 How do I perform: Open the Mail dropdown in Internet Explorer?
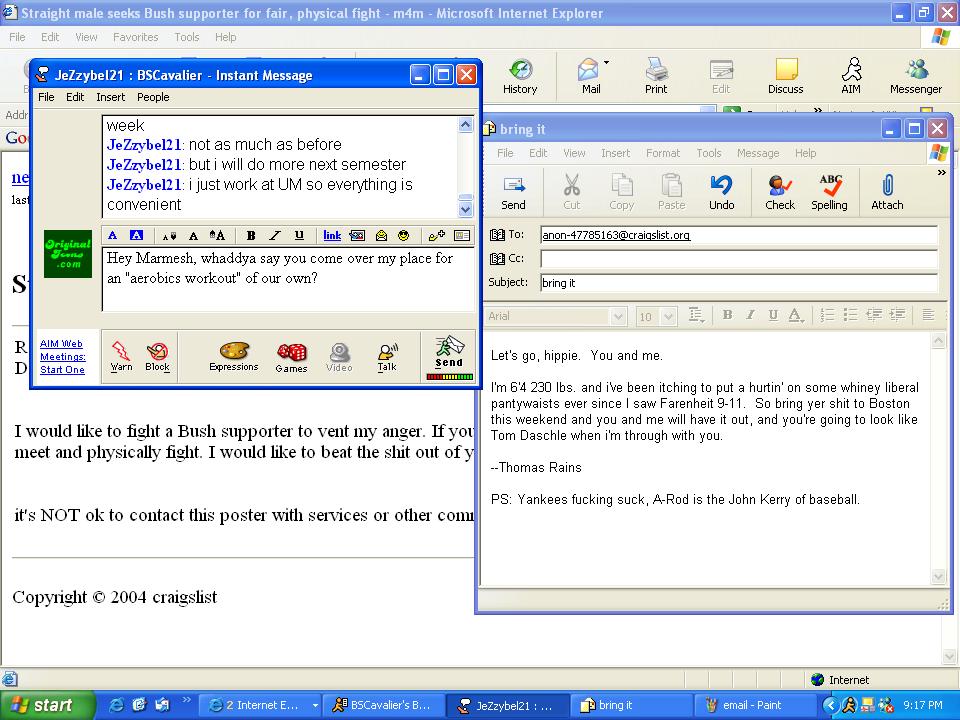pos(606,63)
